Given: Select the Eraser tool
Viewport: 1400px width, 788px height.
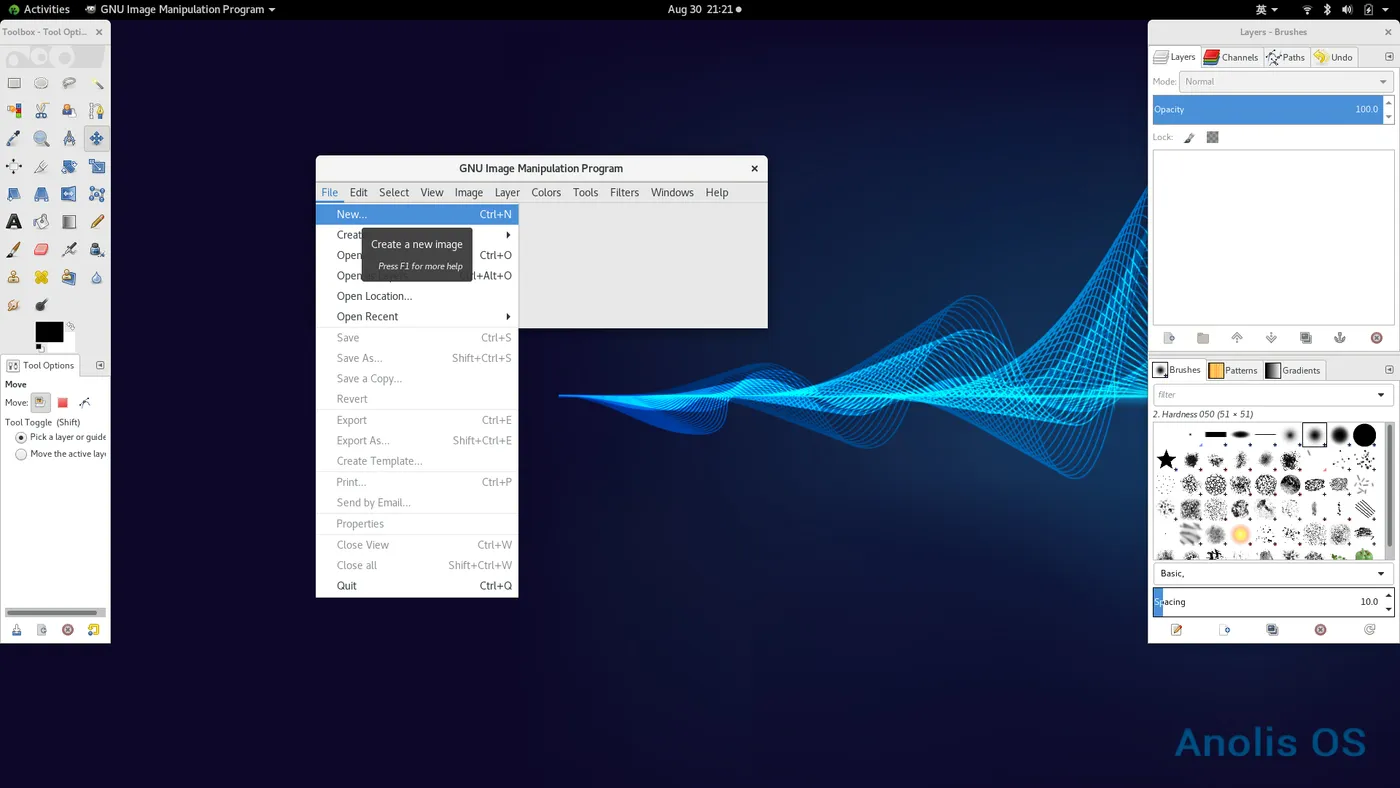Looking at the screenshot, I should pos(41,250).
